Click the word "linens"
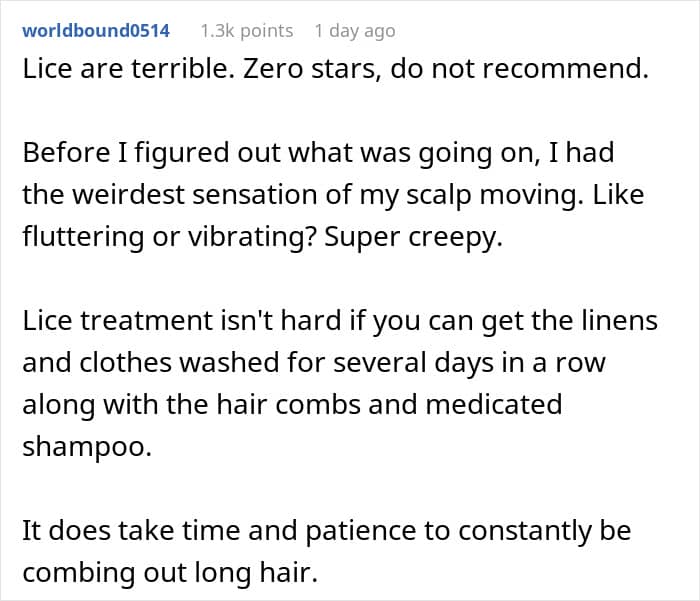 [621, 320]
